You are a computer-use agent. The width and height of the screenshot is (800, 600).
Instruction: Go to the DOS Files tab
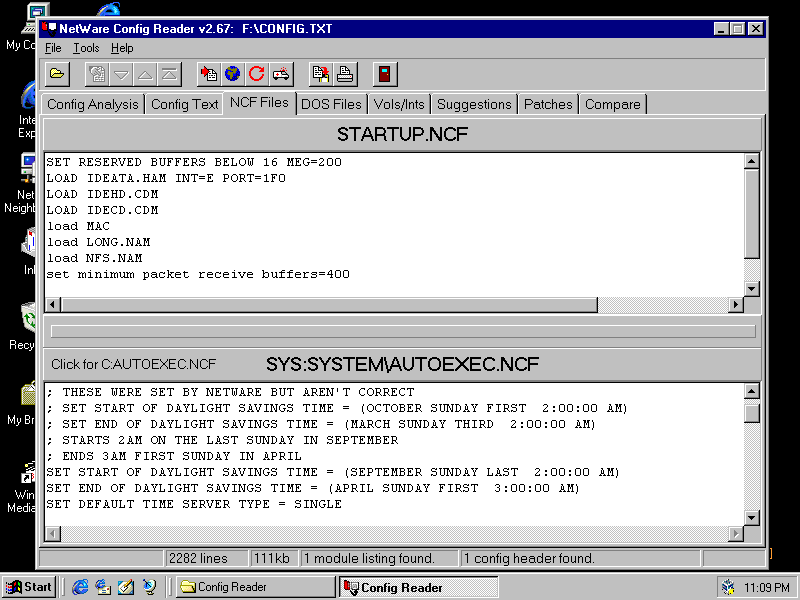331,104
